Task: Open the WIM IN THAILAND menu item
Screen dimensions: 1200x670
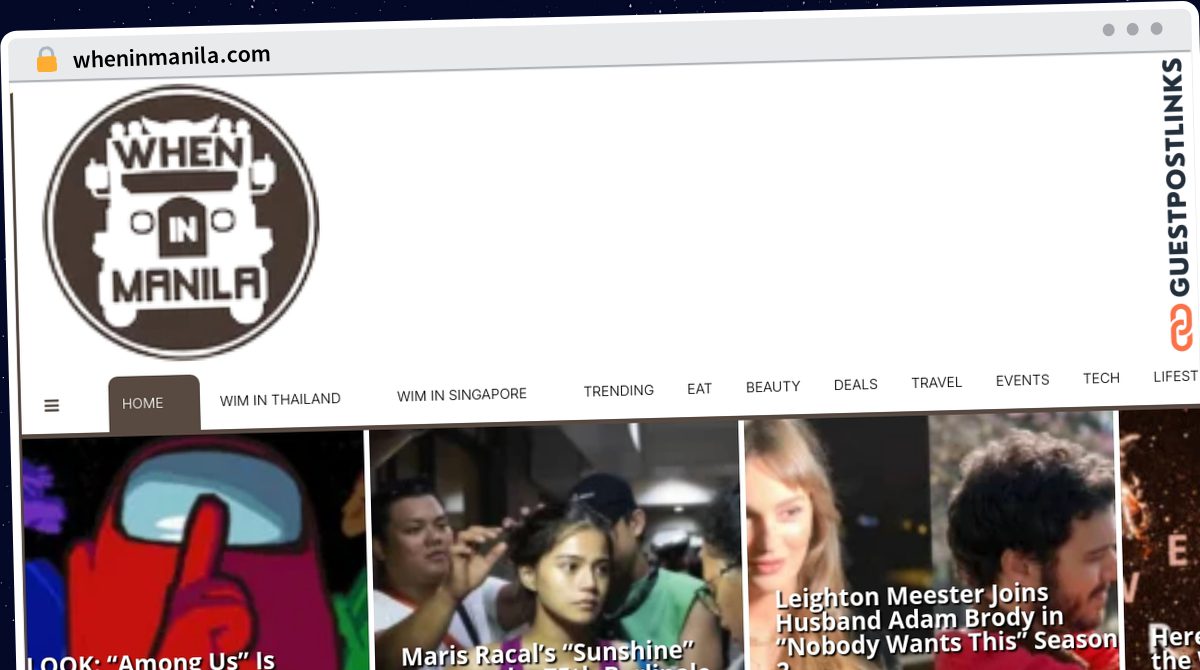Action: tap(280, 399)
